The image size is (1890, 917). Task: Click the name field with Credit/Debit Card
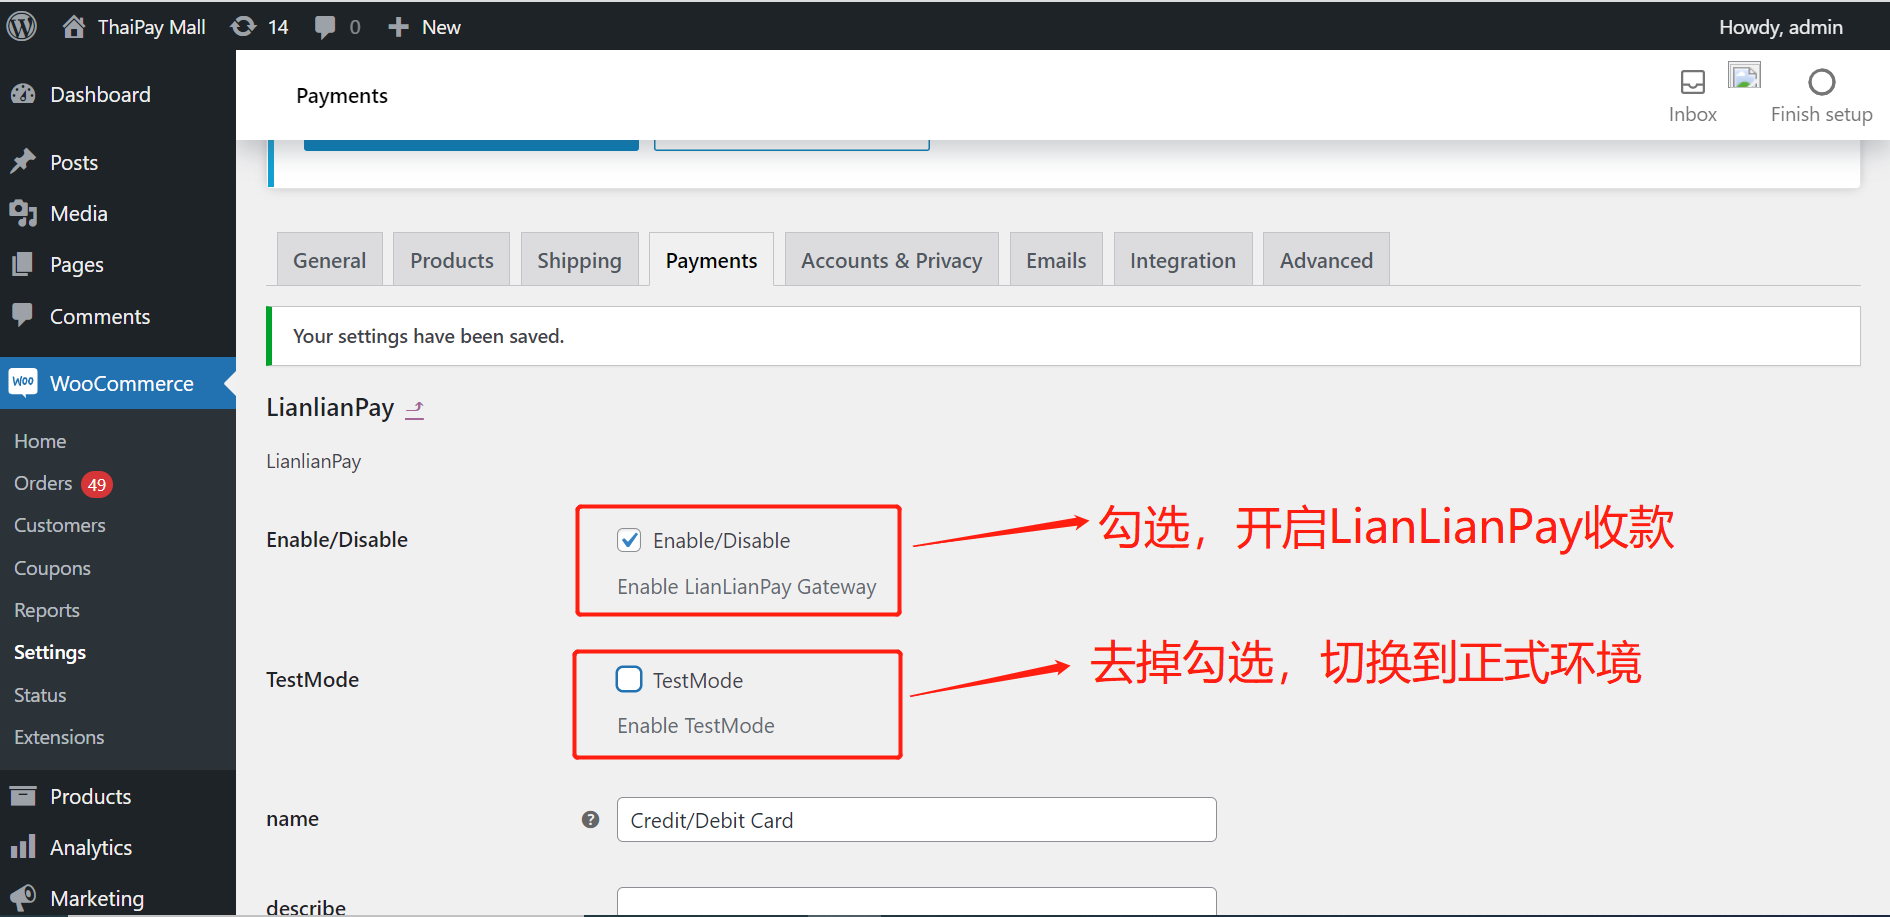click(x=916, y=819)
